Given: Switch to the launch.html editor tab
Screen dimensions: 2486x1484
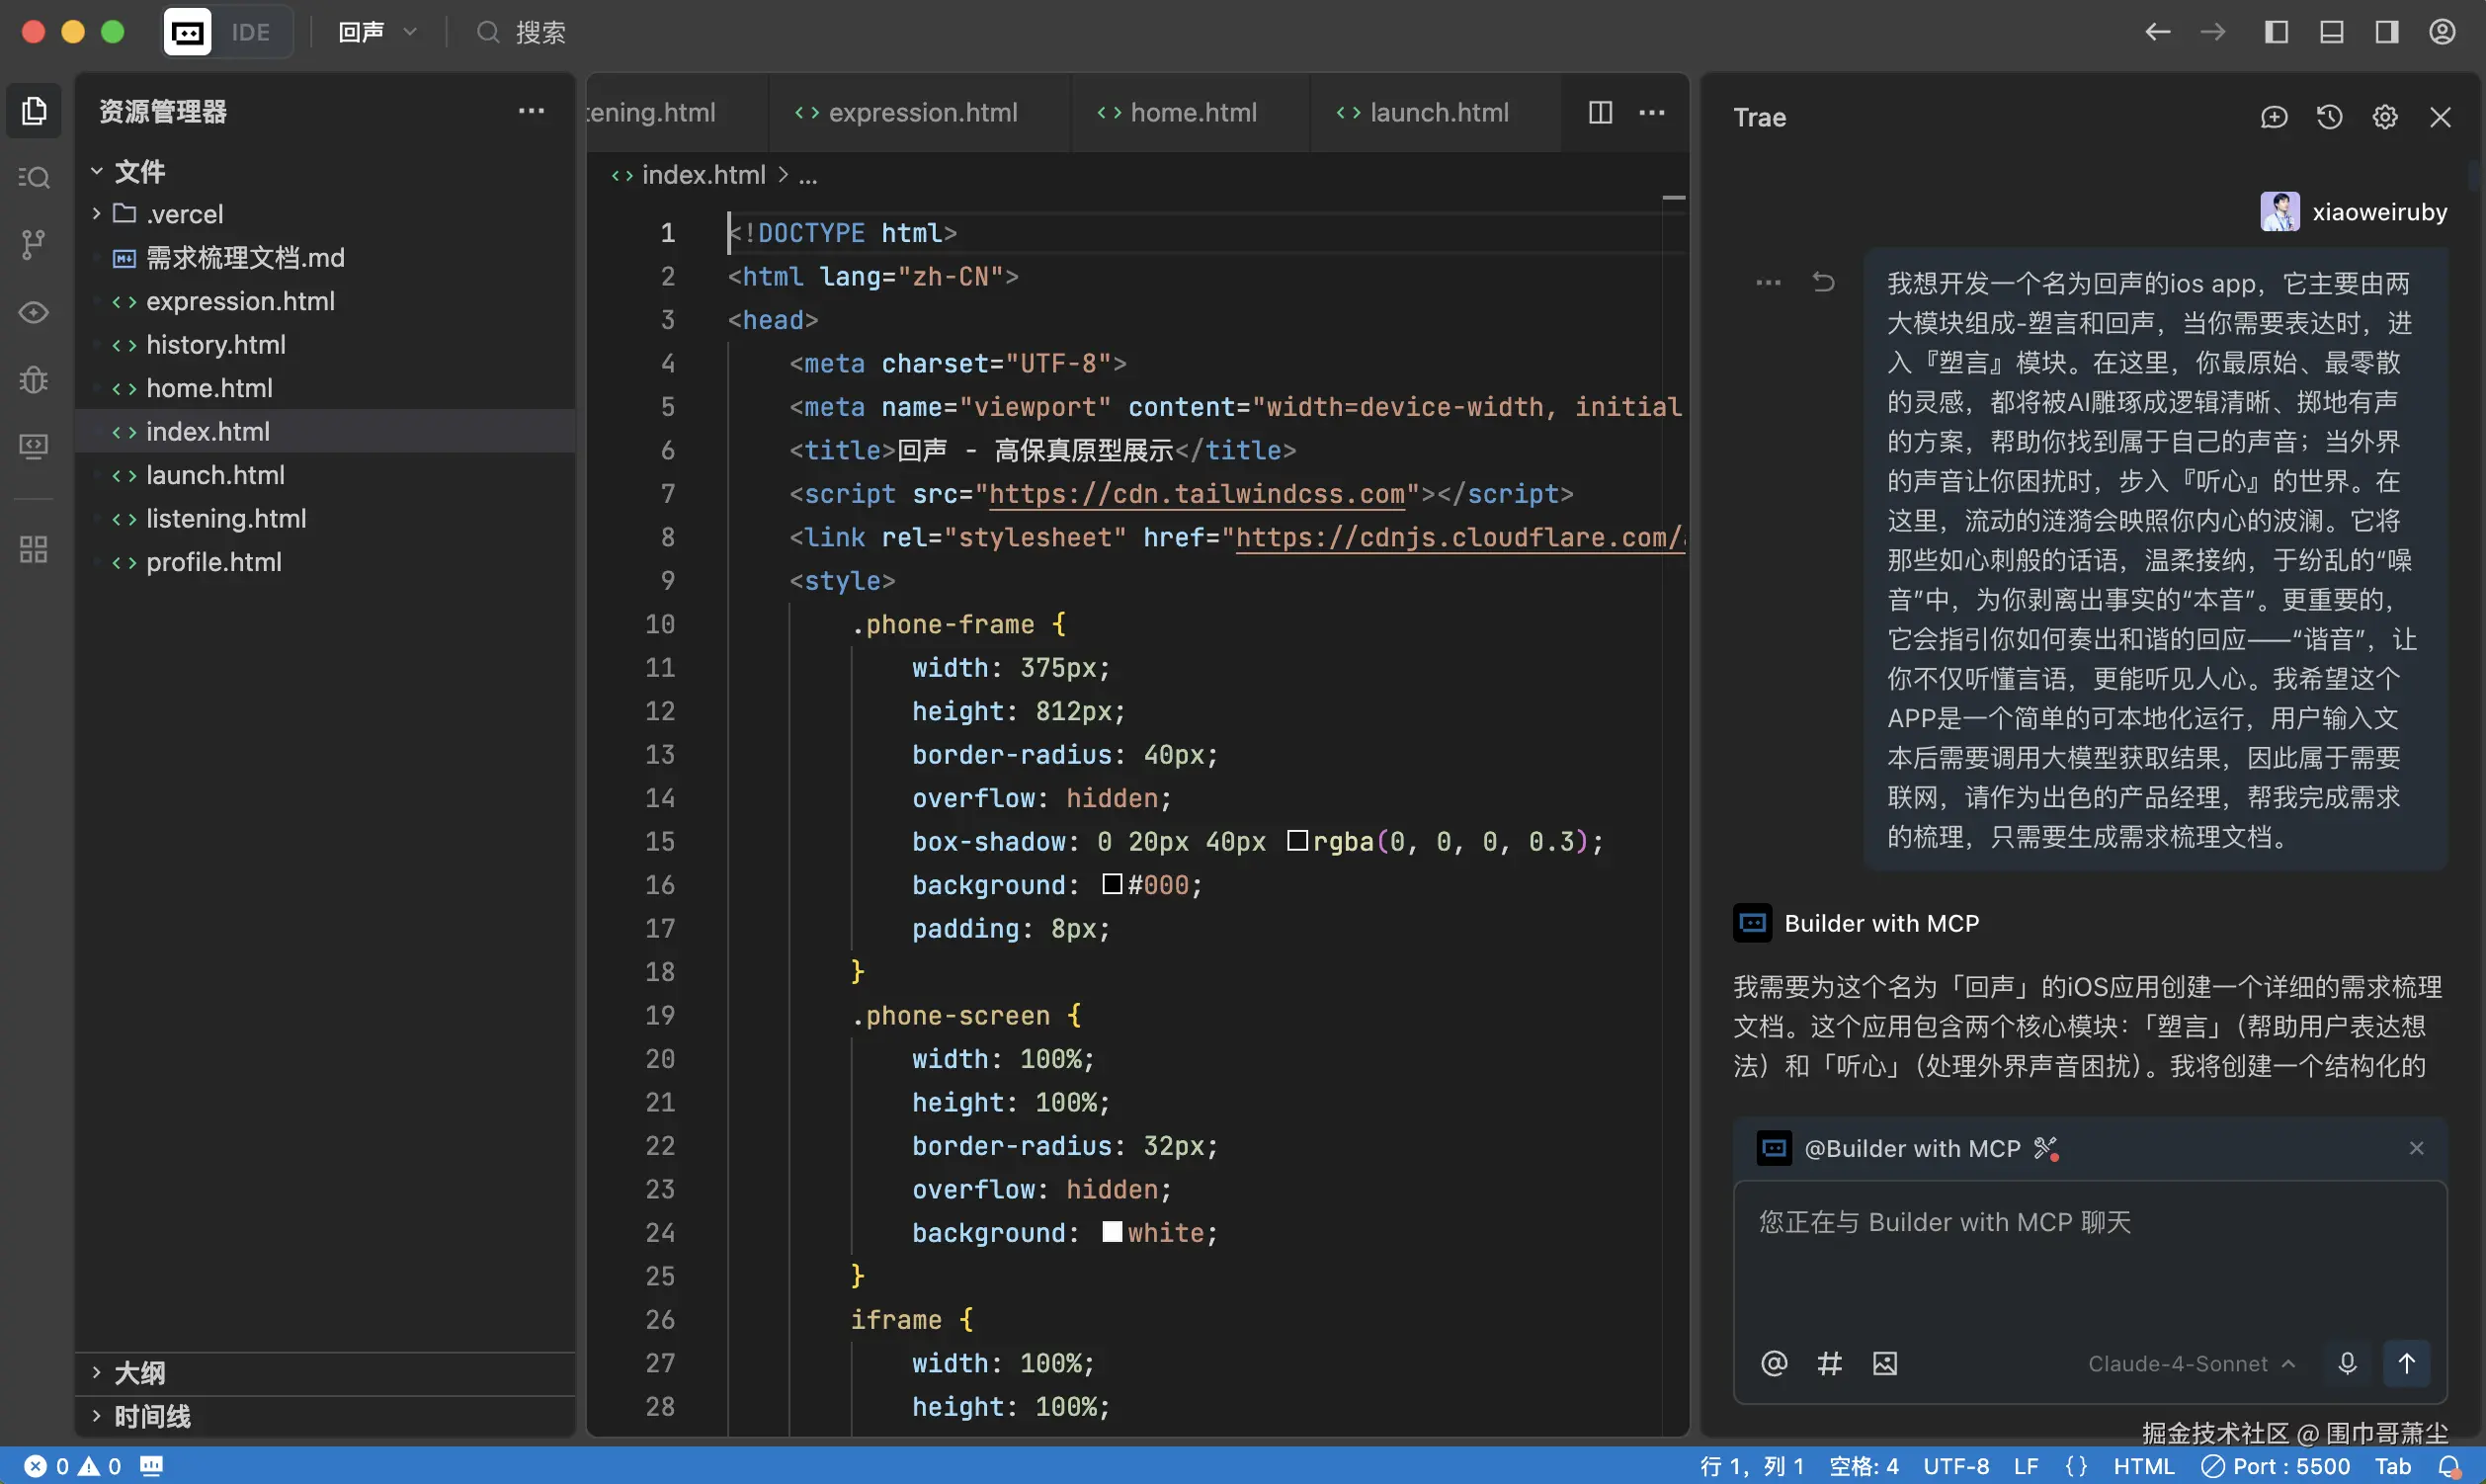Looking at the screenshot, I should coord(1435,112).
